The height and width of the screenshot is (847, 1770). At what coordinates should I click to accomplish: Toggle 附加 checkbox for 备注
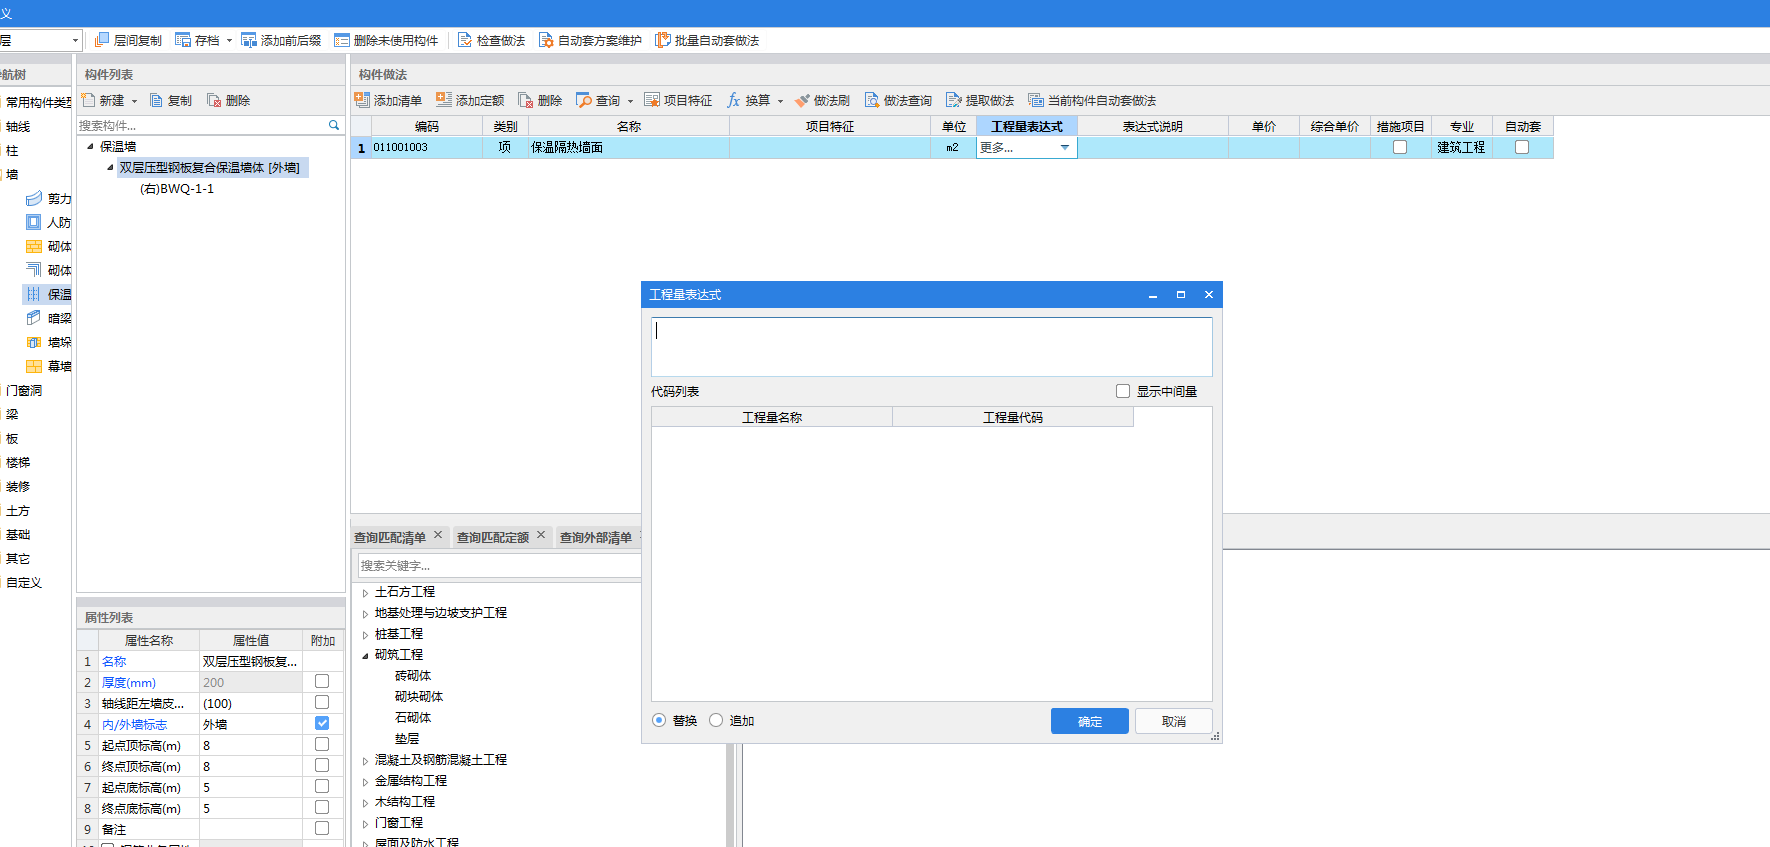[322, 828]
